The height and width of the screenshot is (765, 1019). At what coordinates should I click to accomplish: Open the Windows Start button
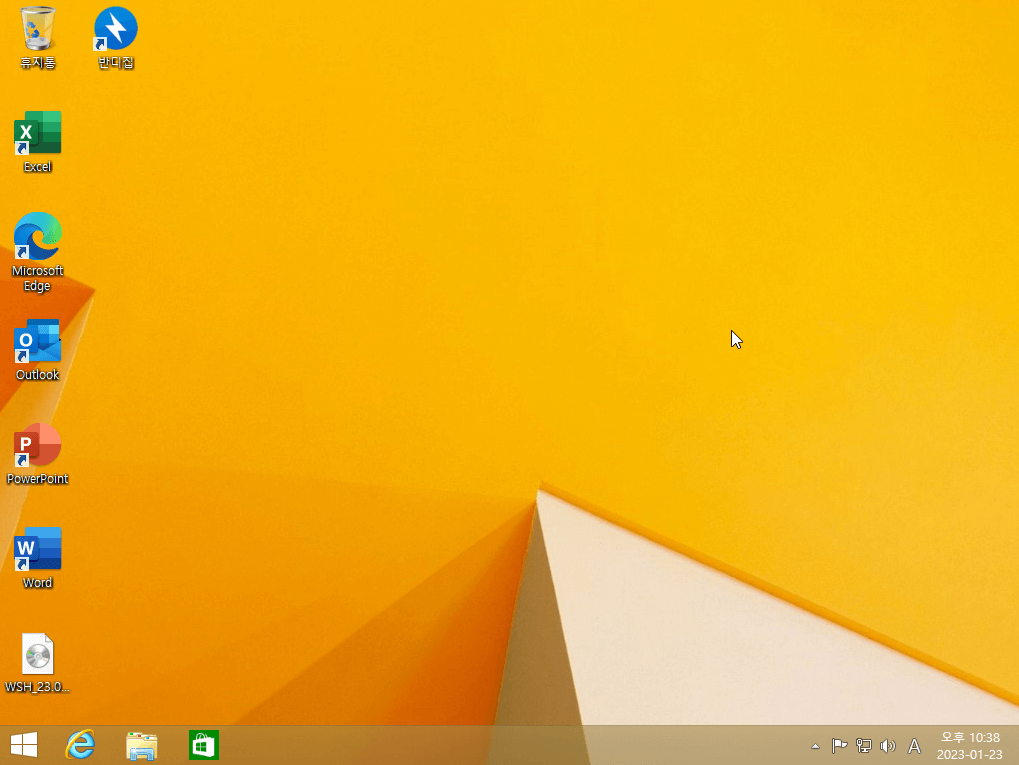coord(24,745)
